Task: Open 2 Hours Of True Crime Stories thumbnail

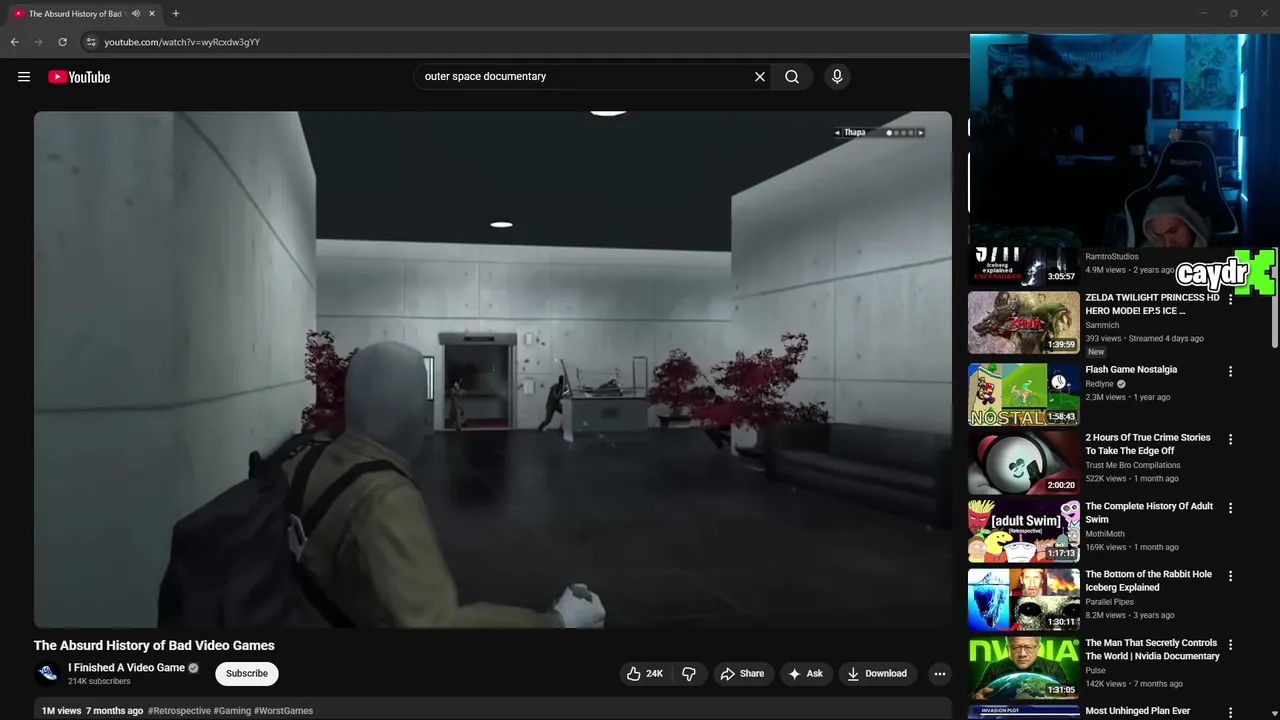Action: pyautogui.click(x=1024, y=462)
